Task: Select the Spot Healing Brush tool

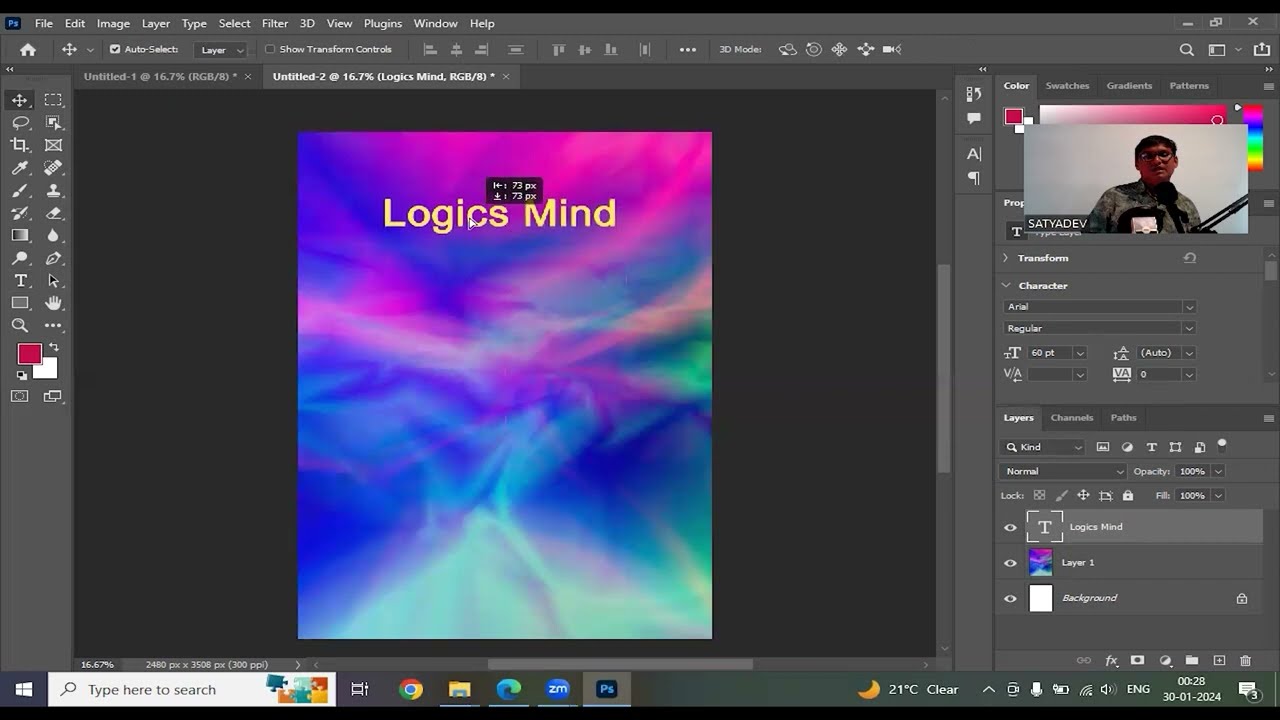Action: tap(53, 168)
